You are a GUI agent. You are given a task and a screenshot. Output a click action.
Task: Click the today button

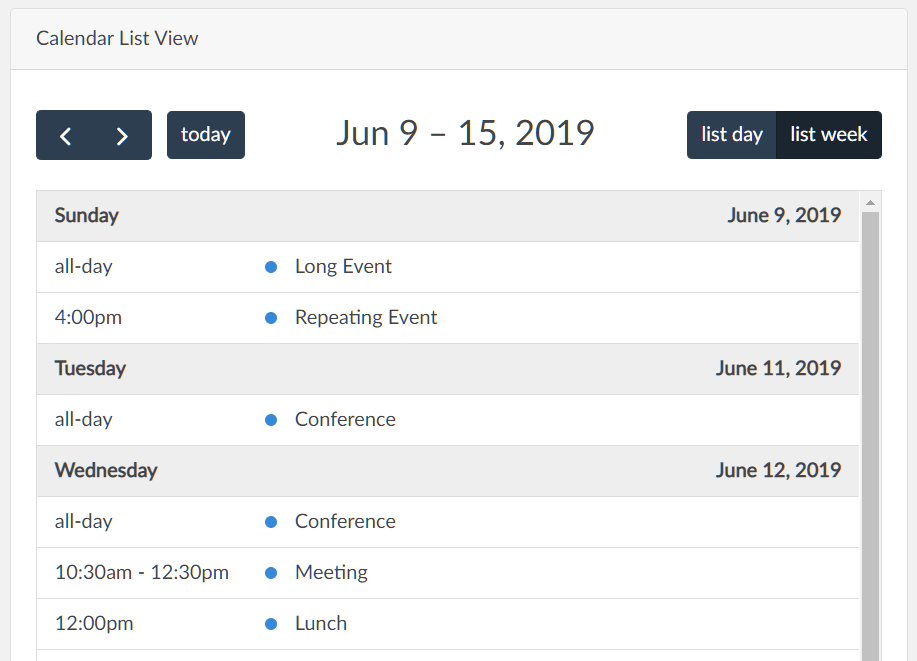tap(206, 135)
